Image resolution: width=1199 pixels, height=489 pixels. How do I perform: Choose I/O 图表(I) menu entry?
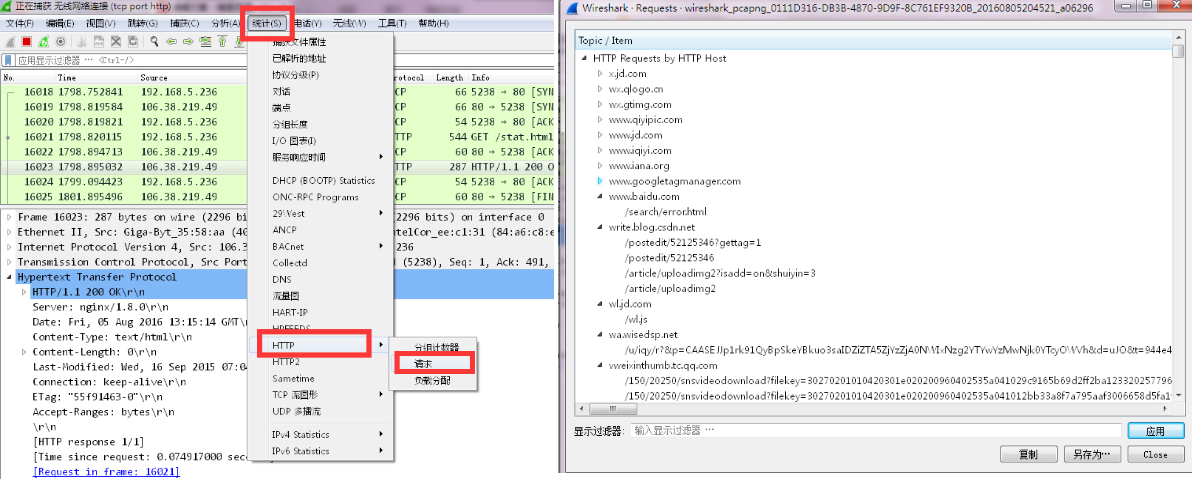[x=294, y=141]
